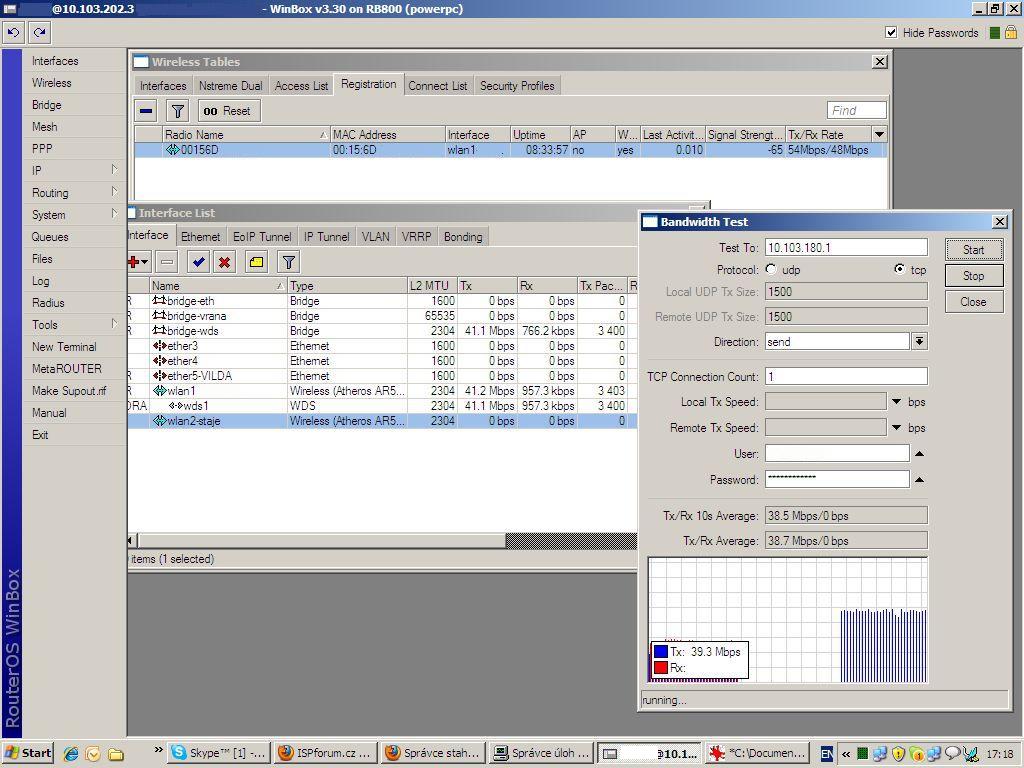The width and height of the screenshot is (1024, 768).
Task: Click the filter funnel in Wireless Tables
Action: [176, 111]
